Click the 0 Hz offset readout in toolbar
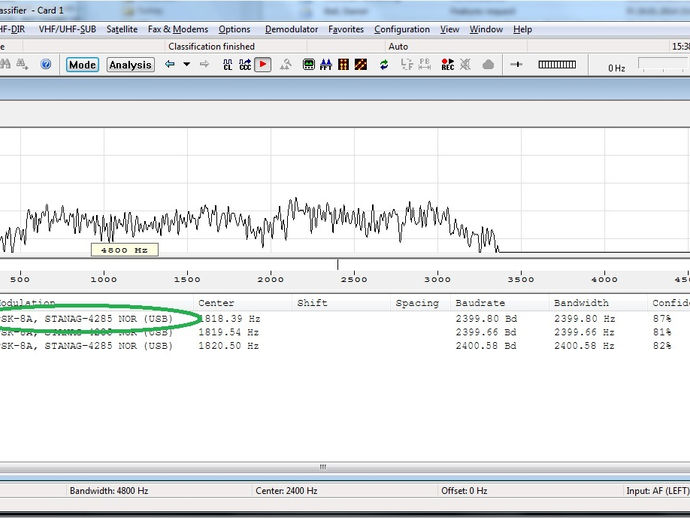 pos(617,68)
